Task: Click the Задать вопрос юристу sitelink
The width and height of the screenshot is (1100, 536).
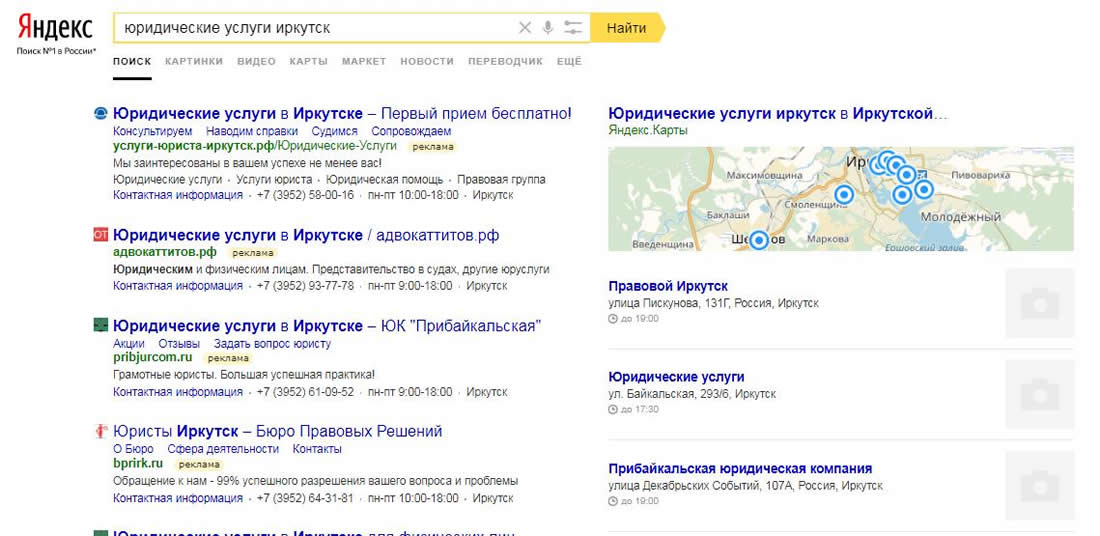Action: pos(272,344)
